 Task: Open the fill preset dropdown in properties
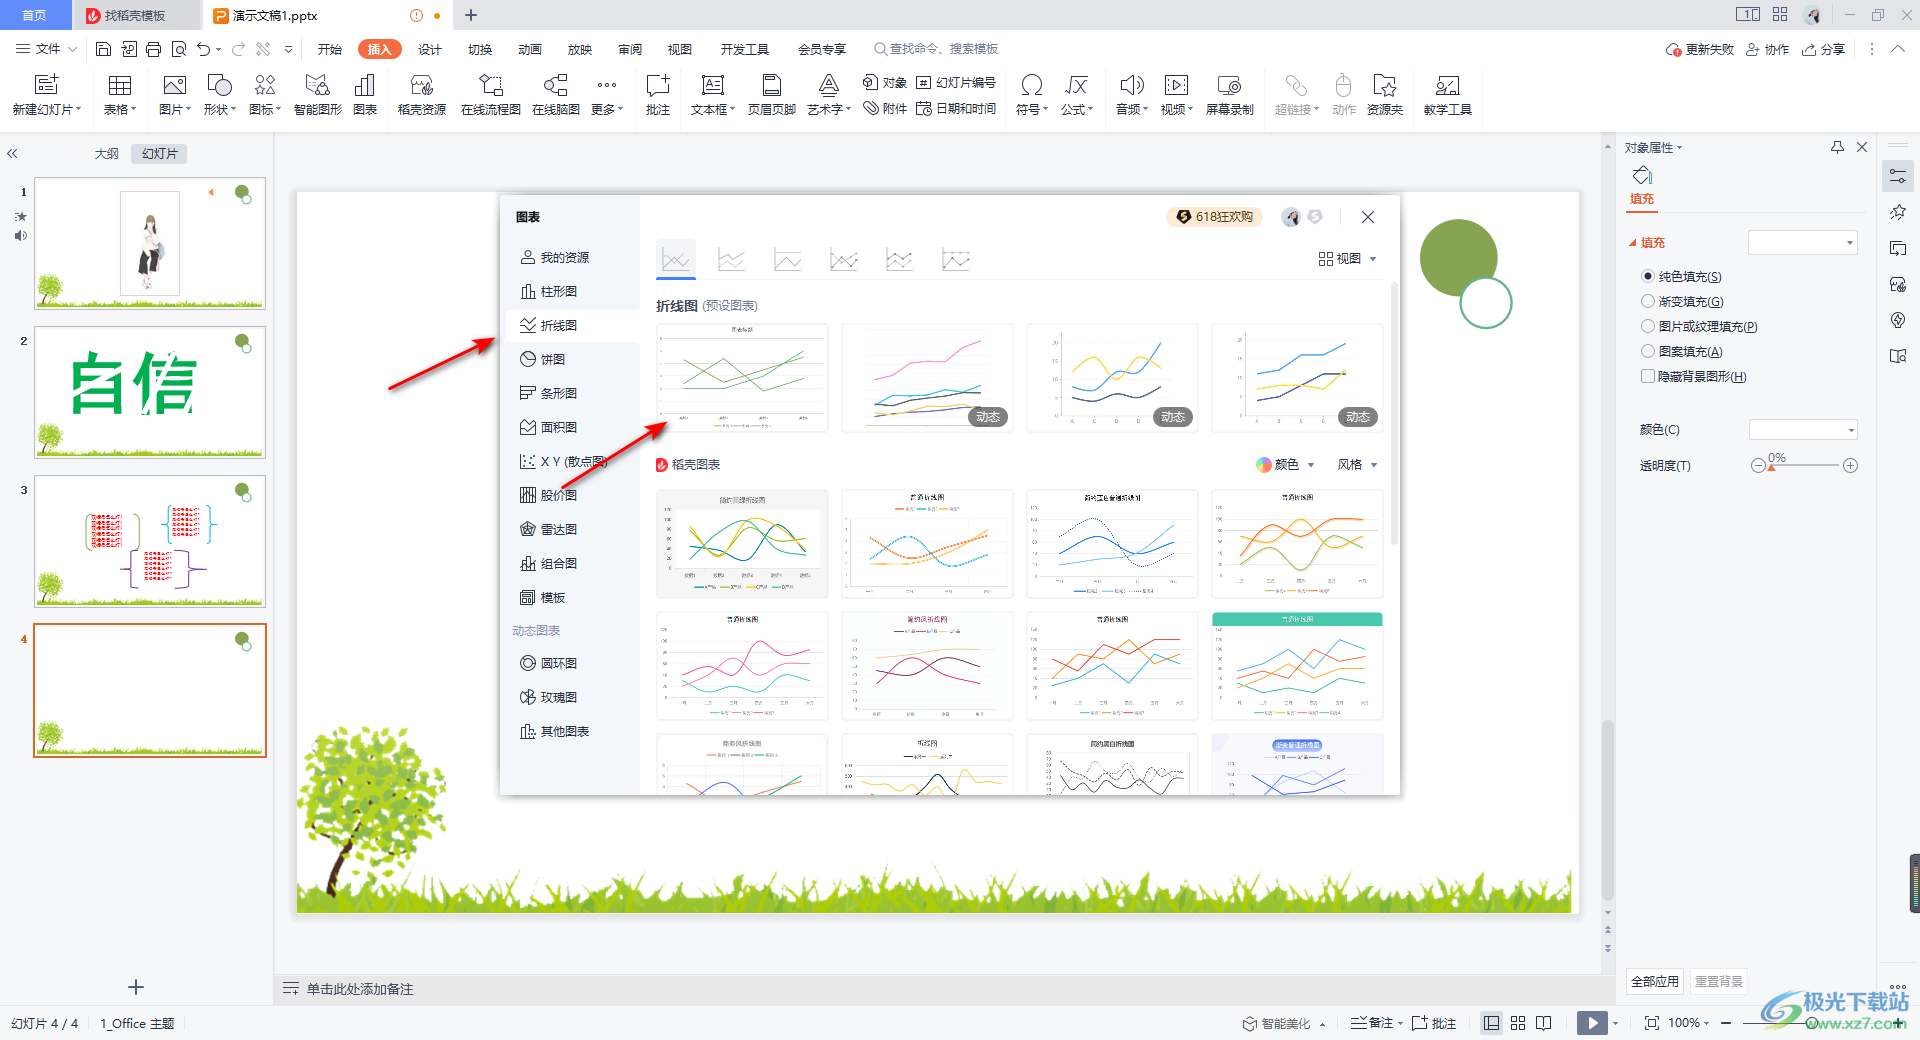[1802, 243]
